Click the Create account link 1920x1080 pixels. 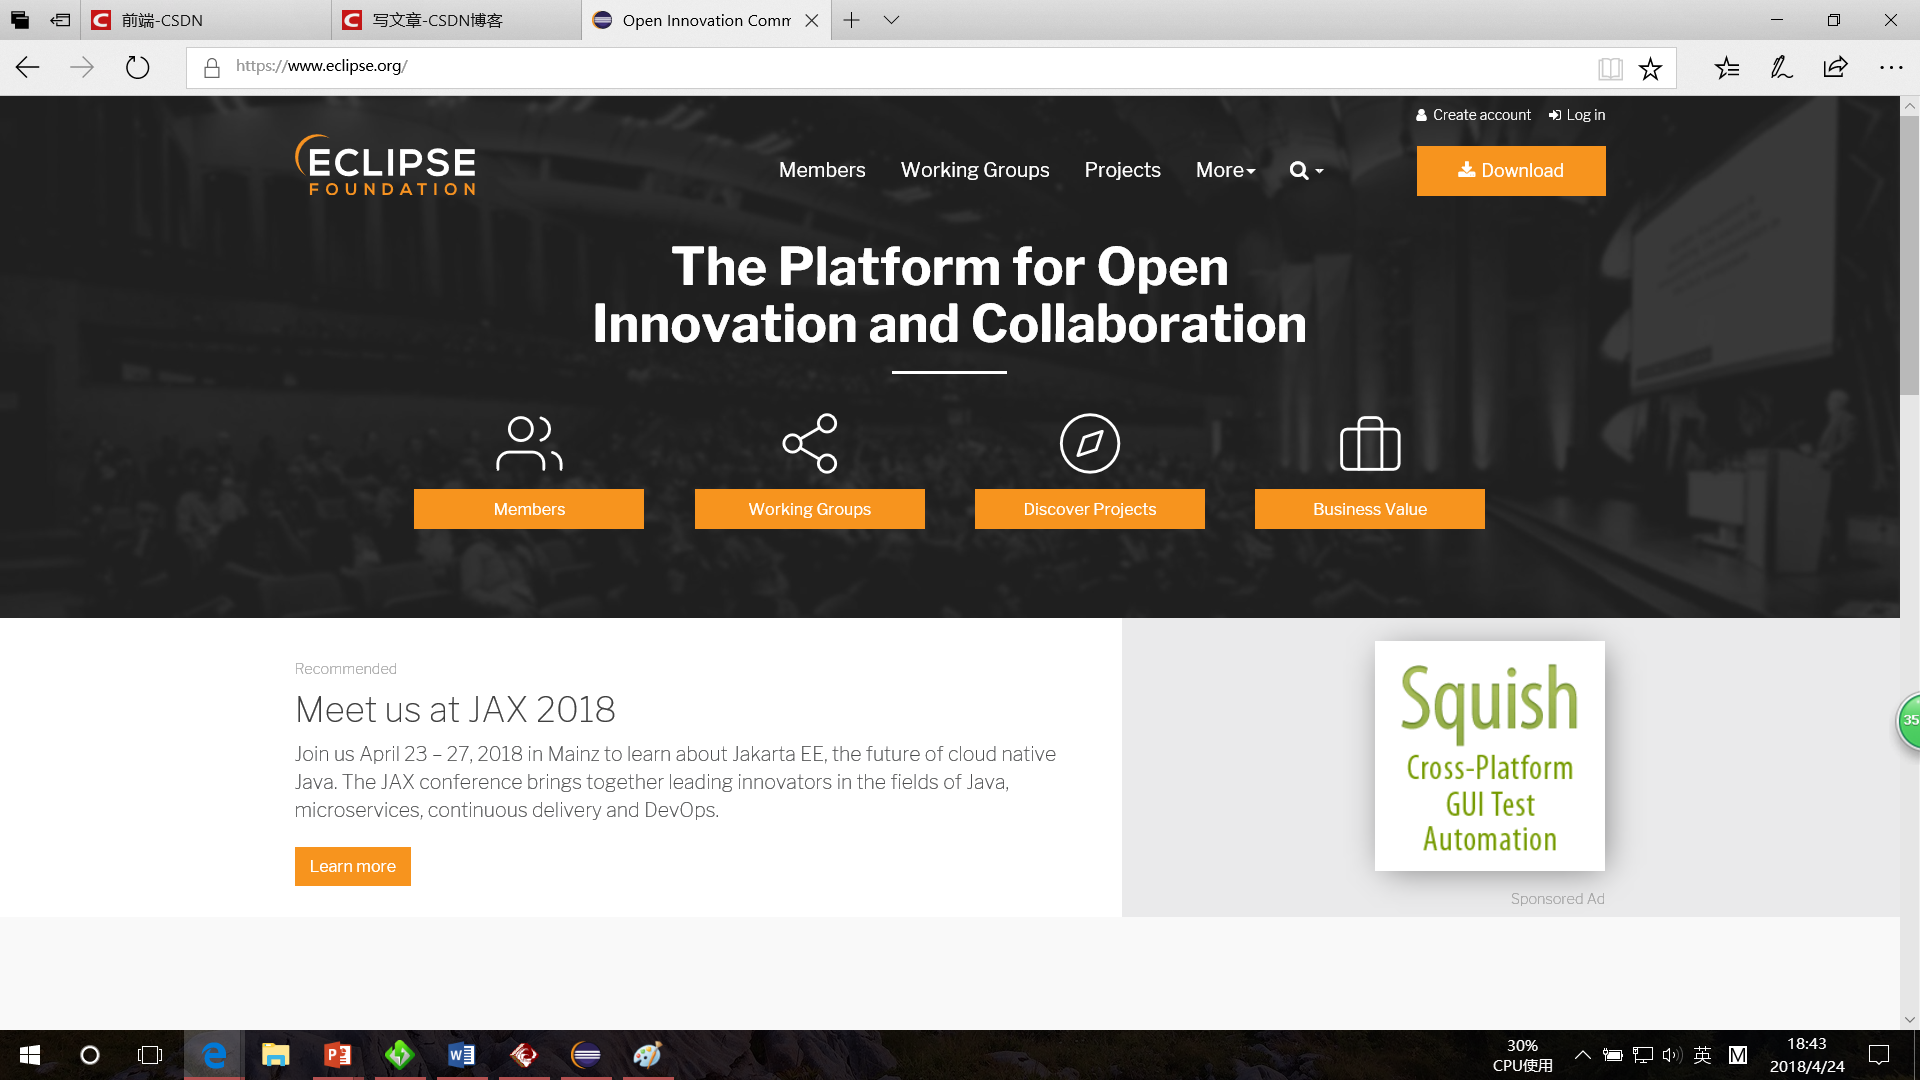pos(1473,115)
